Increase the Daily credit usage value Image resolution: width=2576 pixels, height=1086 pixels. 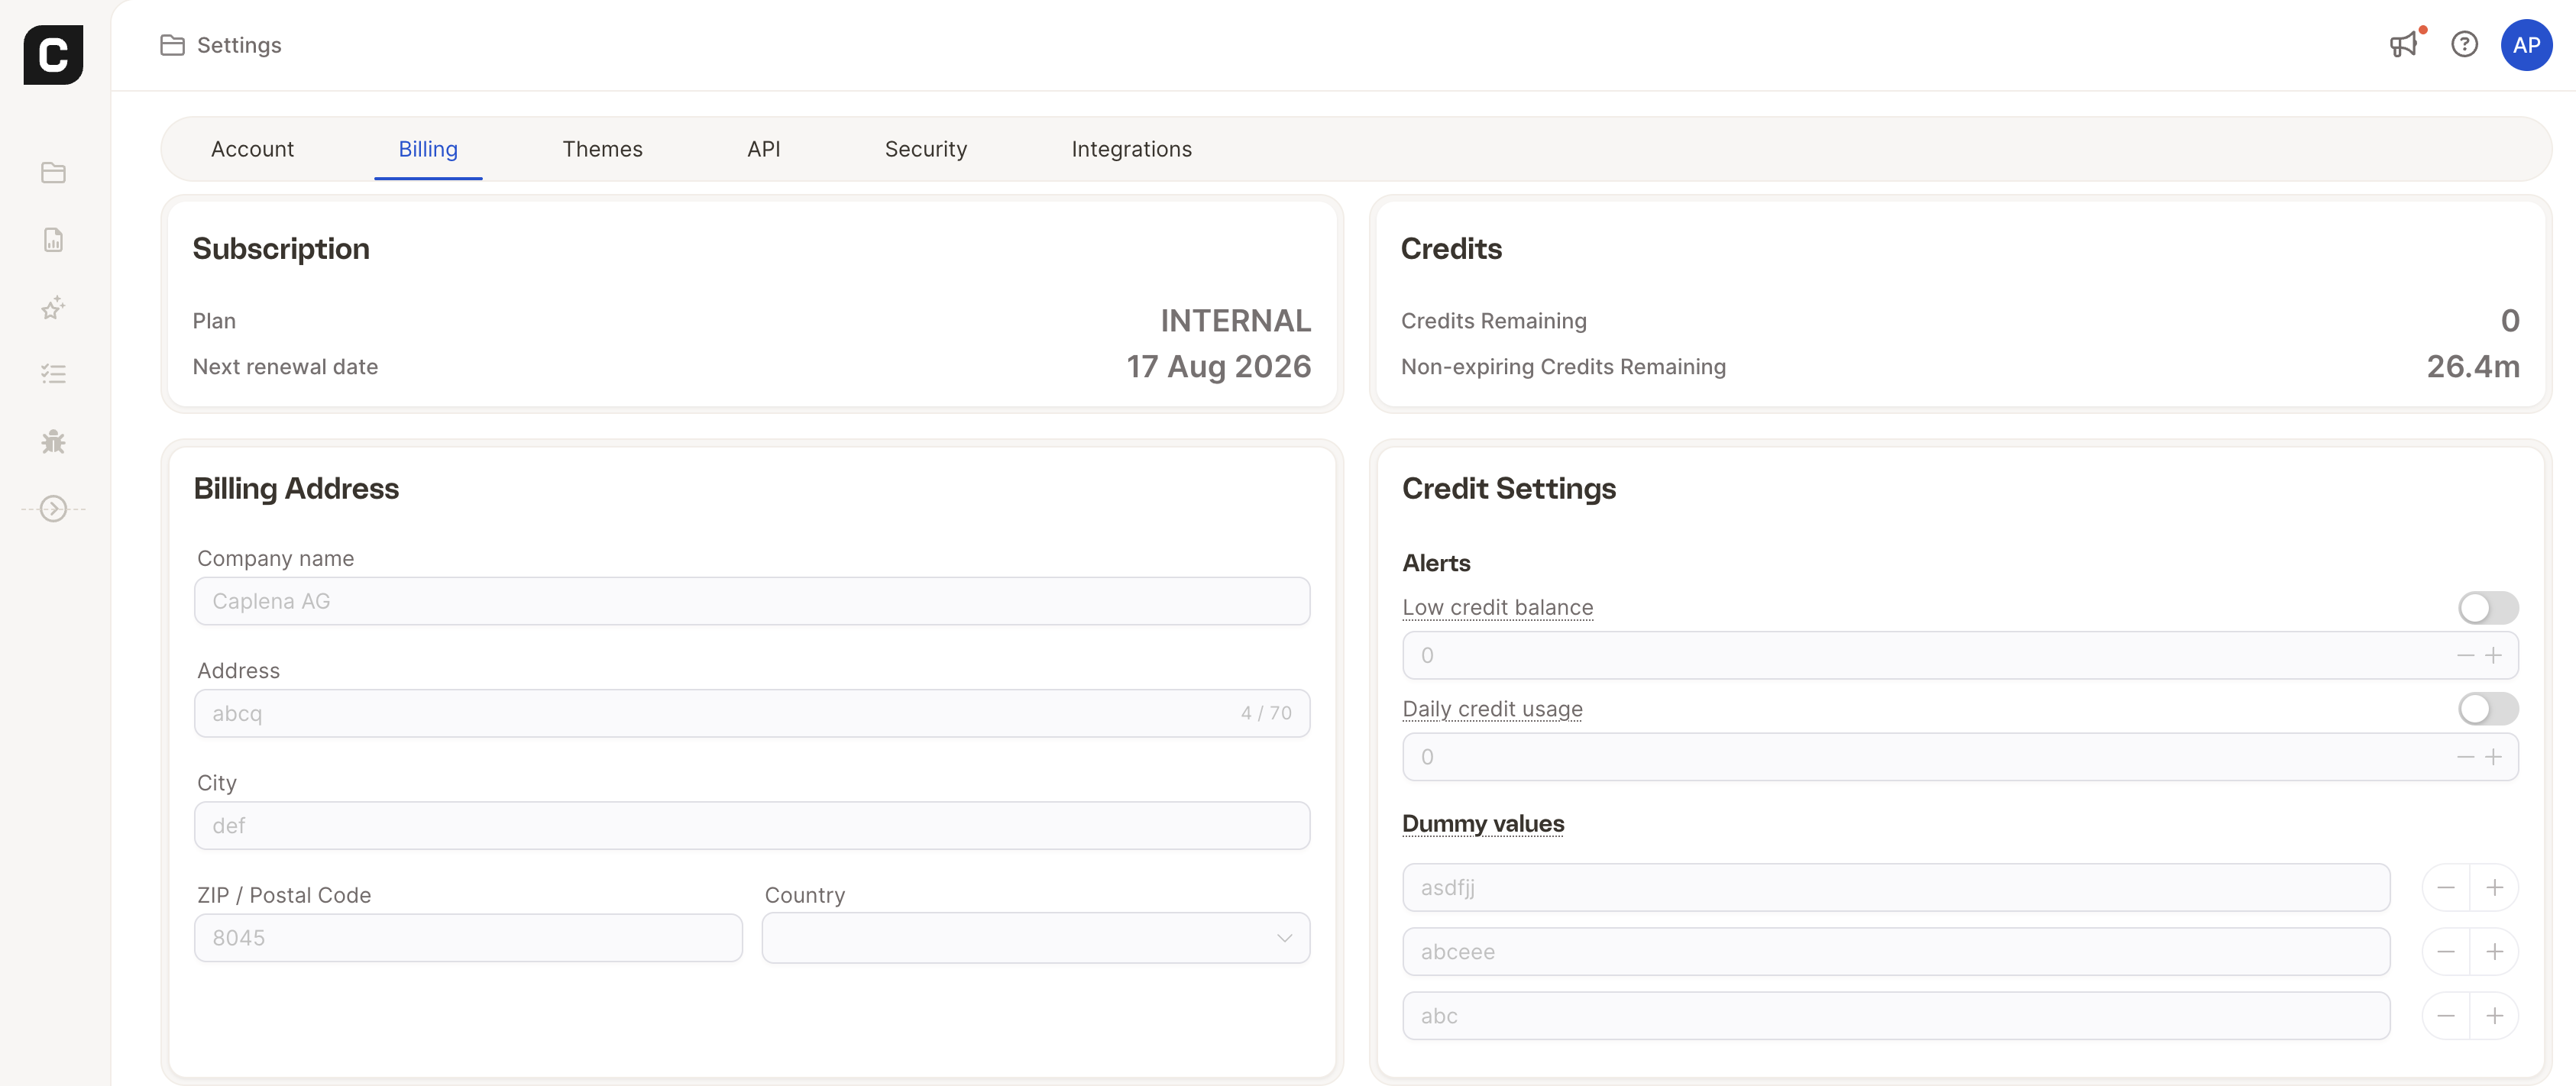click(2494, 757)
